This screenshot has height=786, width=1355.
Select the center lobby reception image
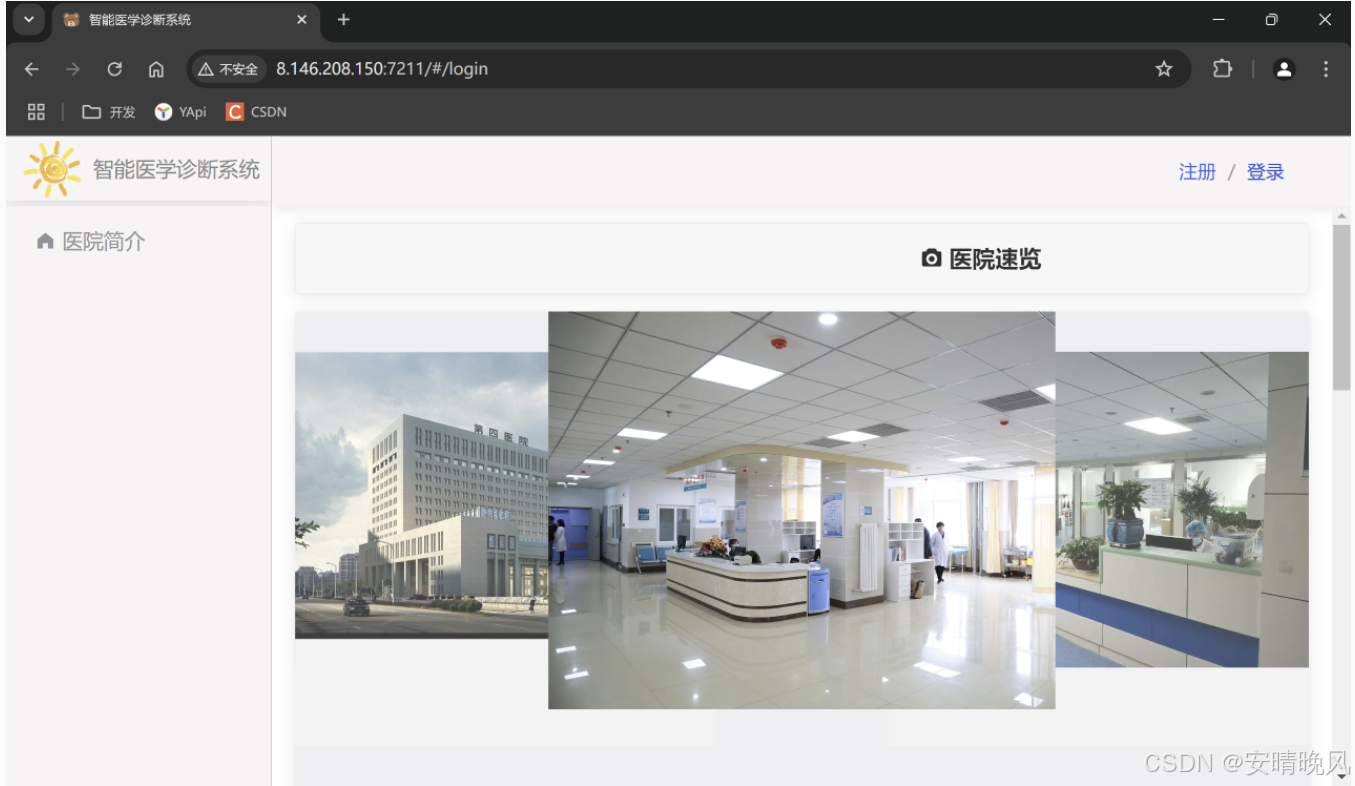pyautogui.click(x=801, y=510)
